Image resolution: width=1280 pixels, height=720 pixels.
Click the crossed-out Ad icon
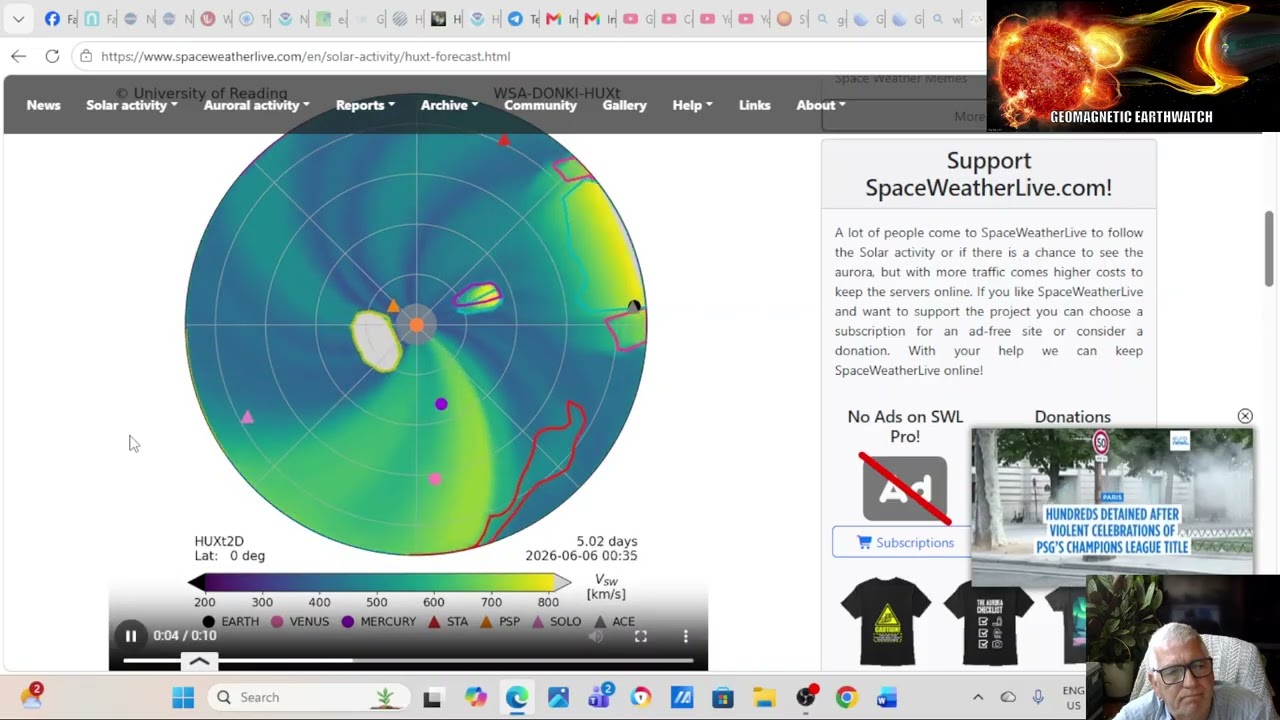tap(905, 488)
